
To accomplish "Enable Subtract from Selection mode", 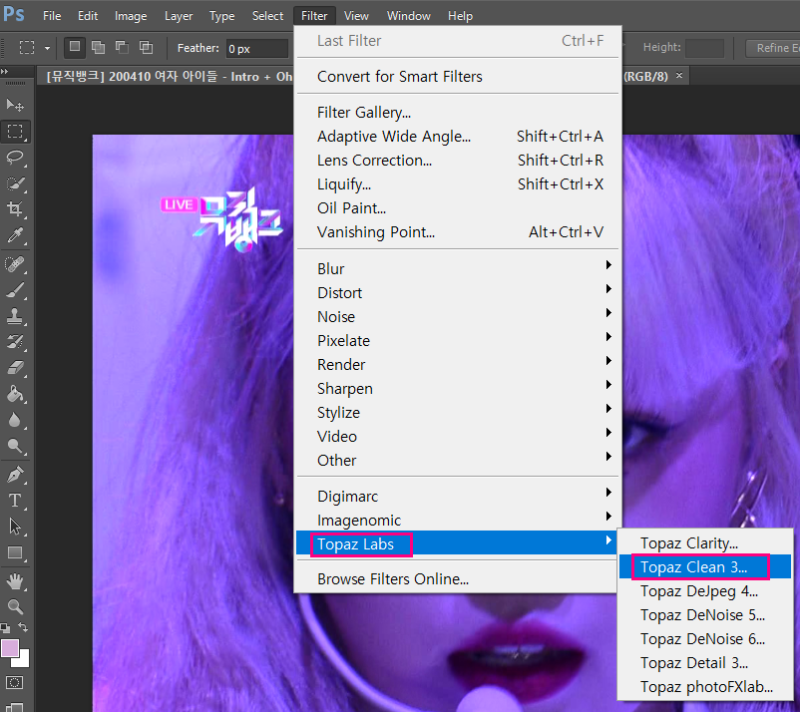I will pos(122,47).
